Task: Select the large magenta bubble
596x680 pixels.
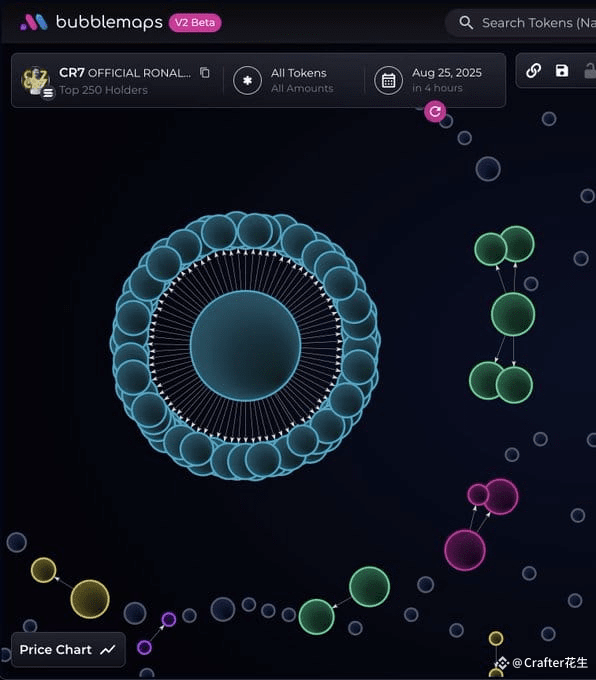Action: 465,550
